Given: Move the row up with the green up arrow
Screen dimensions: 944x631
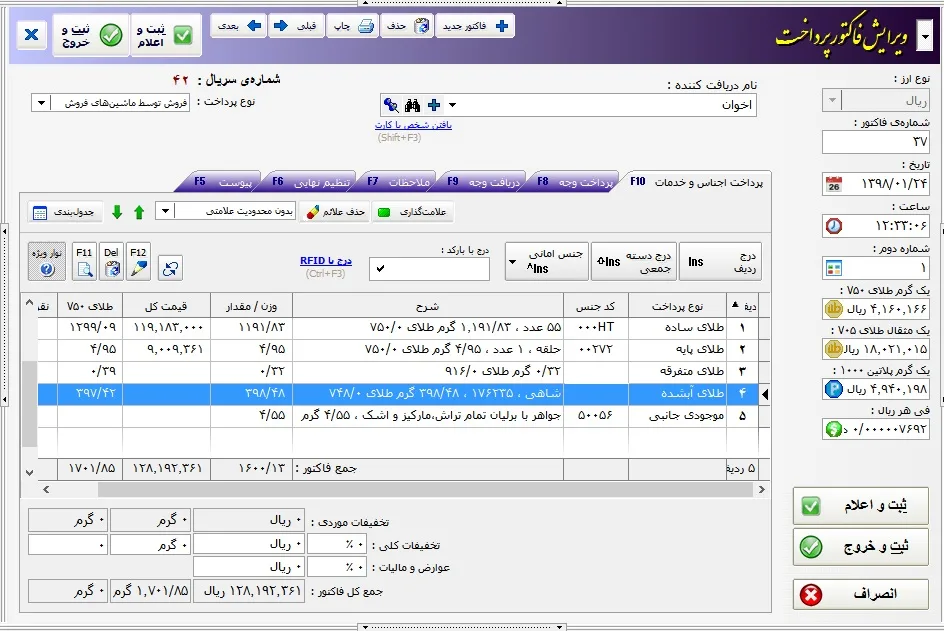Looking at the screenshot, I should [x=139, y=212].
